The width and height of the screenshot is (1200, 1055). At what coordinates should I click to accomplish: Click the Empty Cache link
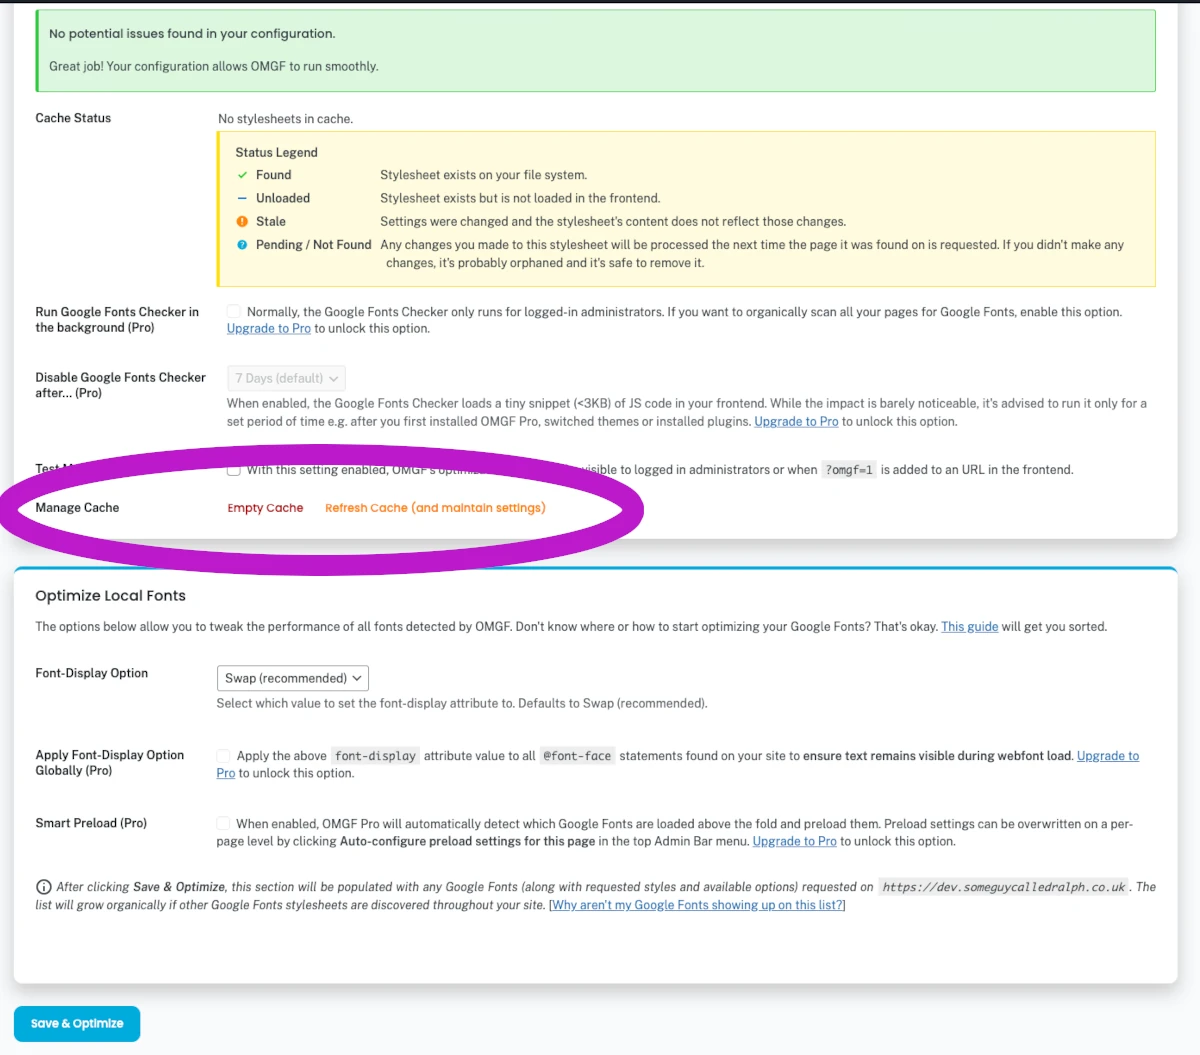click(x=265, y=508)
